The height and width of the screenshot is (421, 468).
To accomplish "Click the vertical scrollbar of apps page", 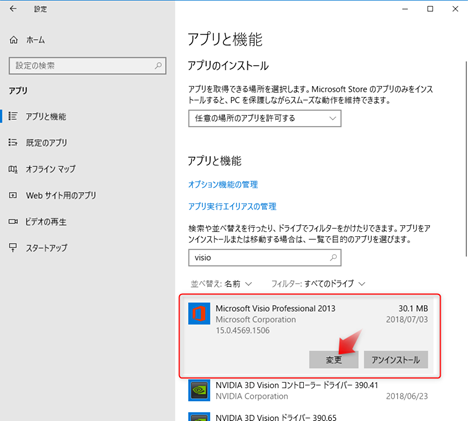I will click(466, 159).
